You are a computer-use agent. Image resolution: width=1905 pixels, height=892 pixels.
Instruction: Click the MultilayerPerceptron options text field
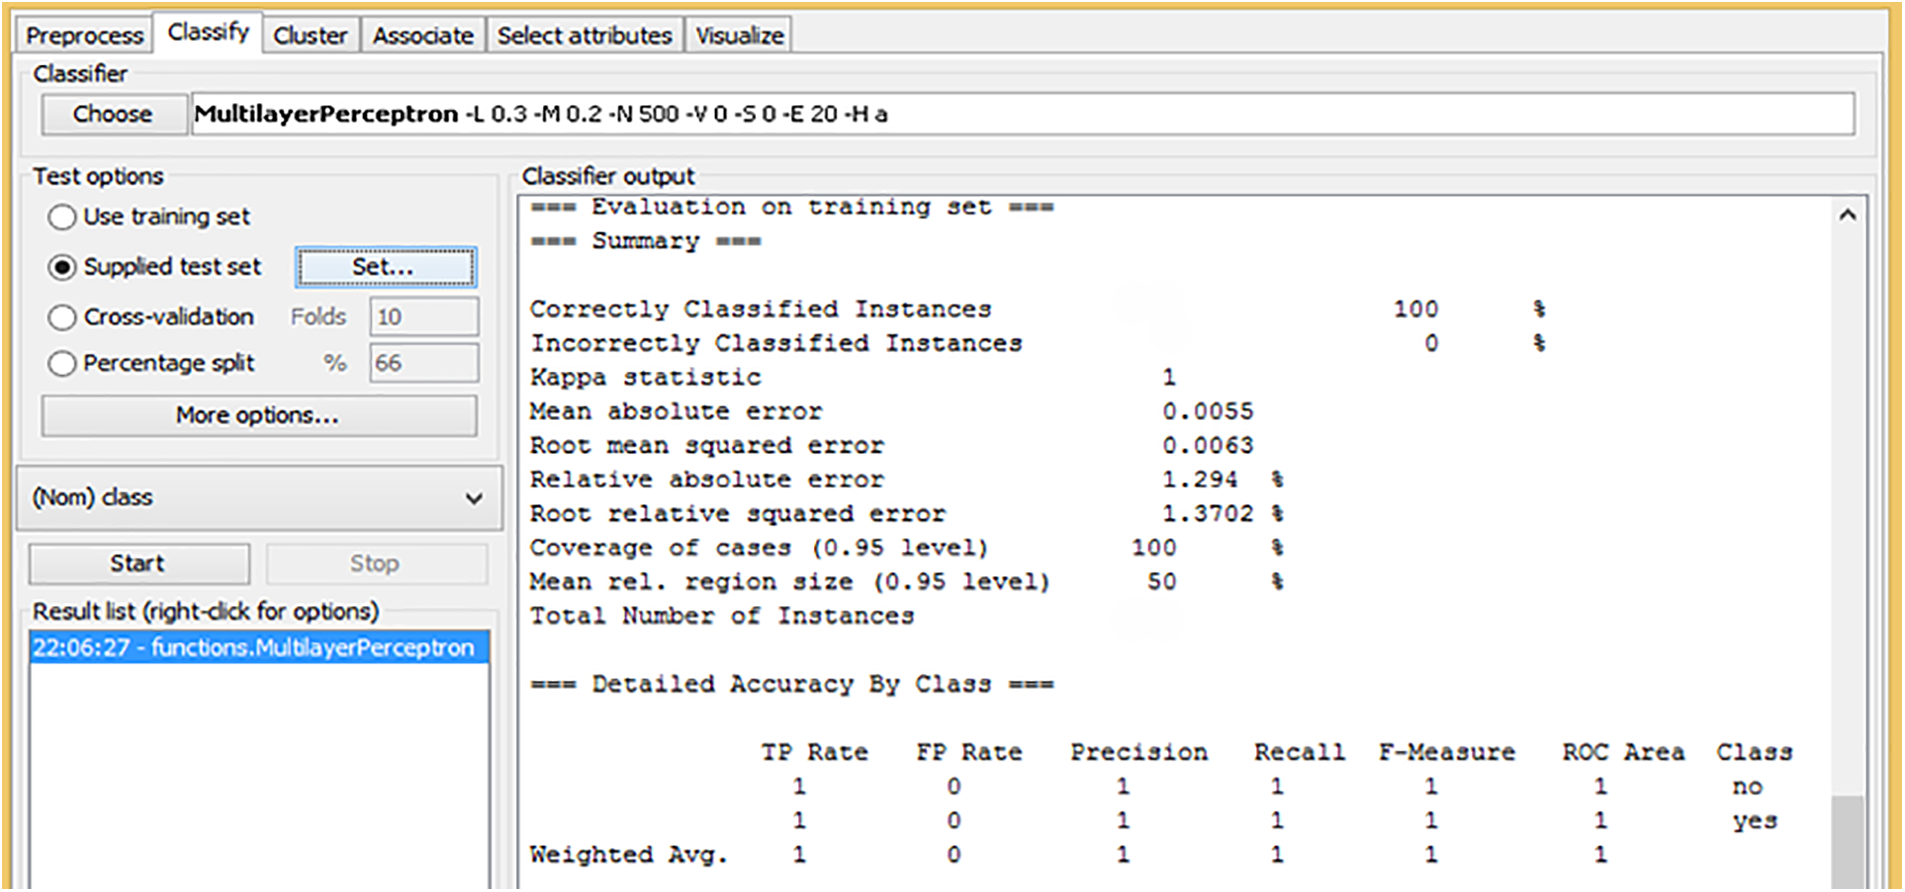pyautogui.click(x=1020, y=114)
